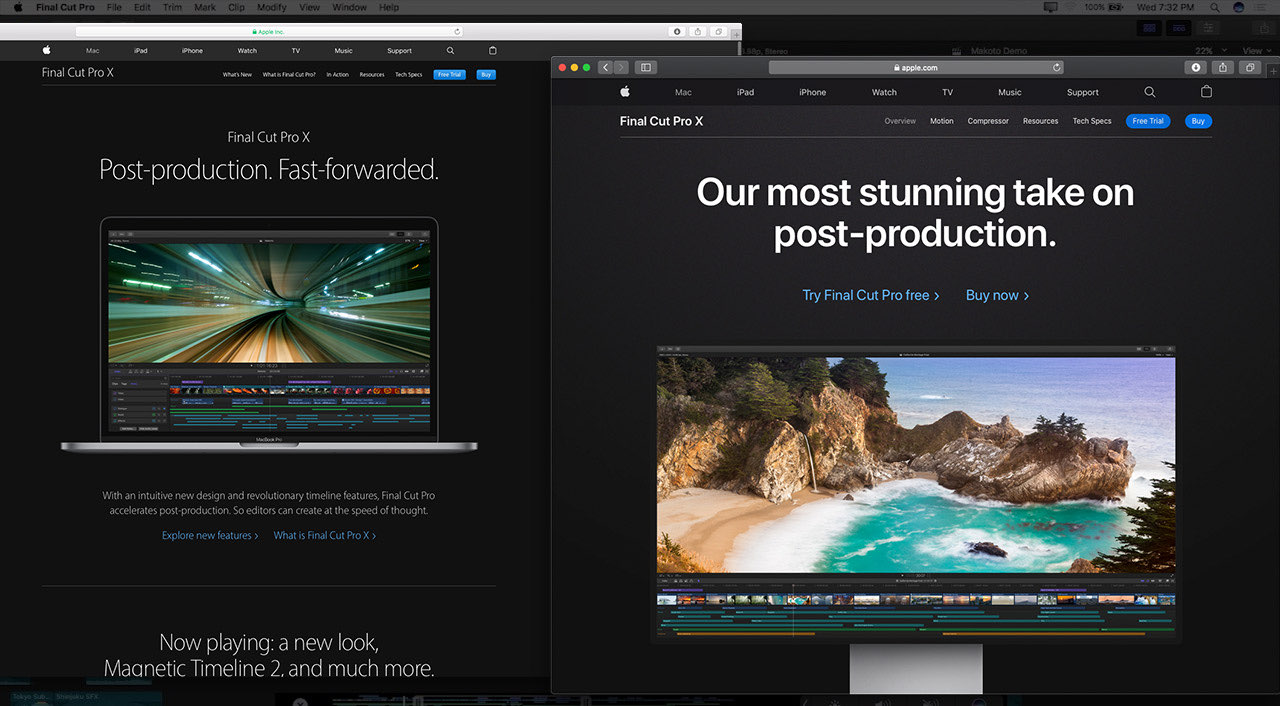
Task: Toggle the Final Cut Pro timeline panel button
Action: [1180, 28]
